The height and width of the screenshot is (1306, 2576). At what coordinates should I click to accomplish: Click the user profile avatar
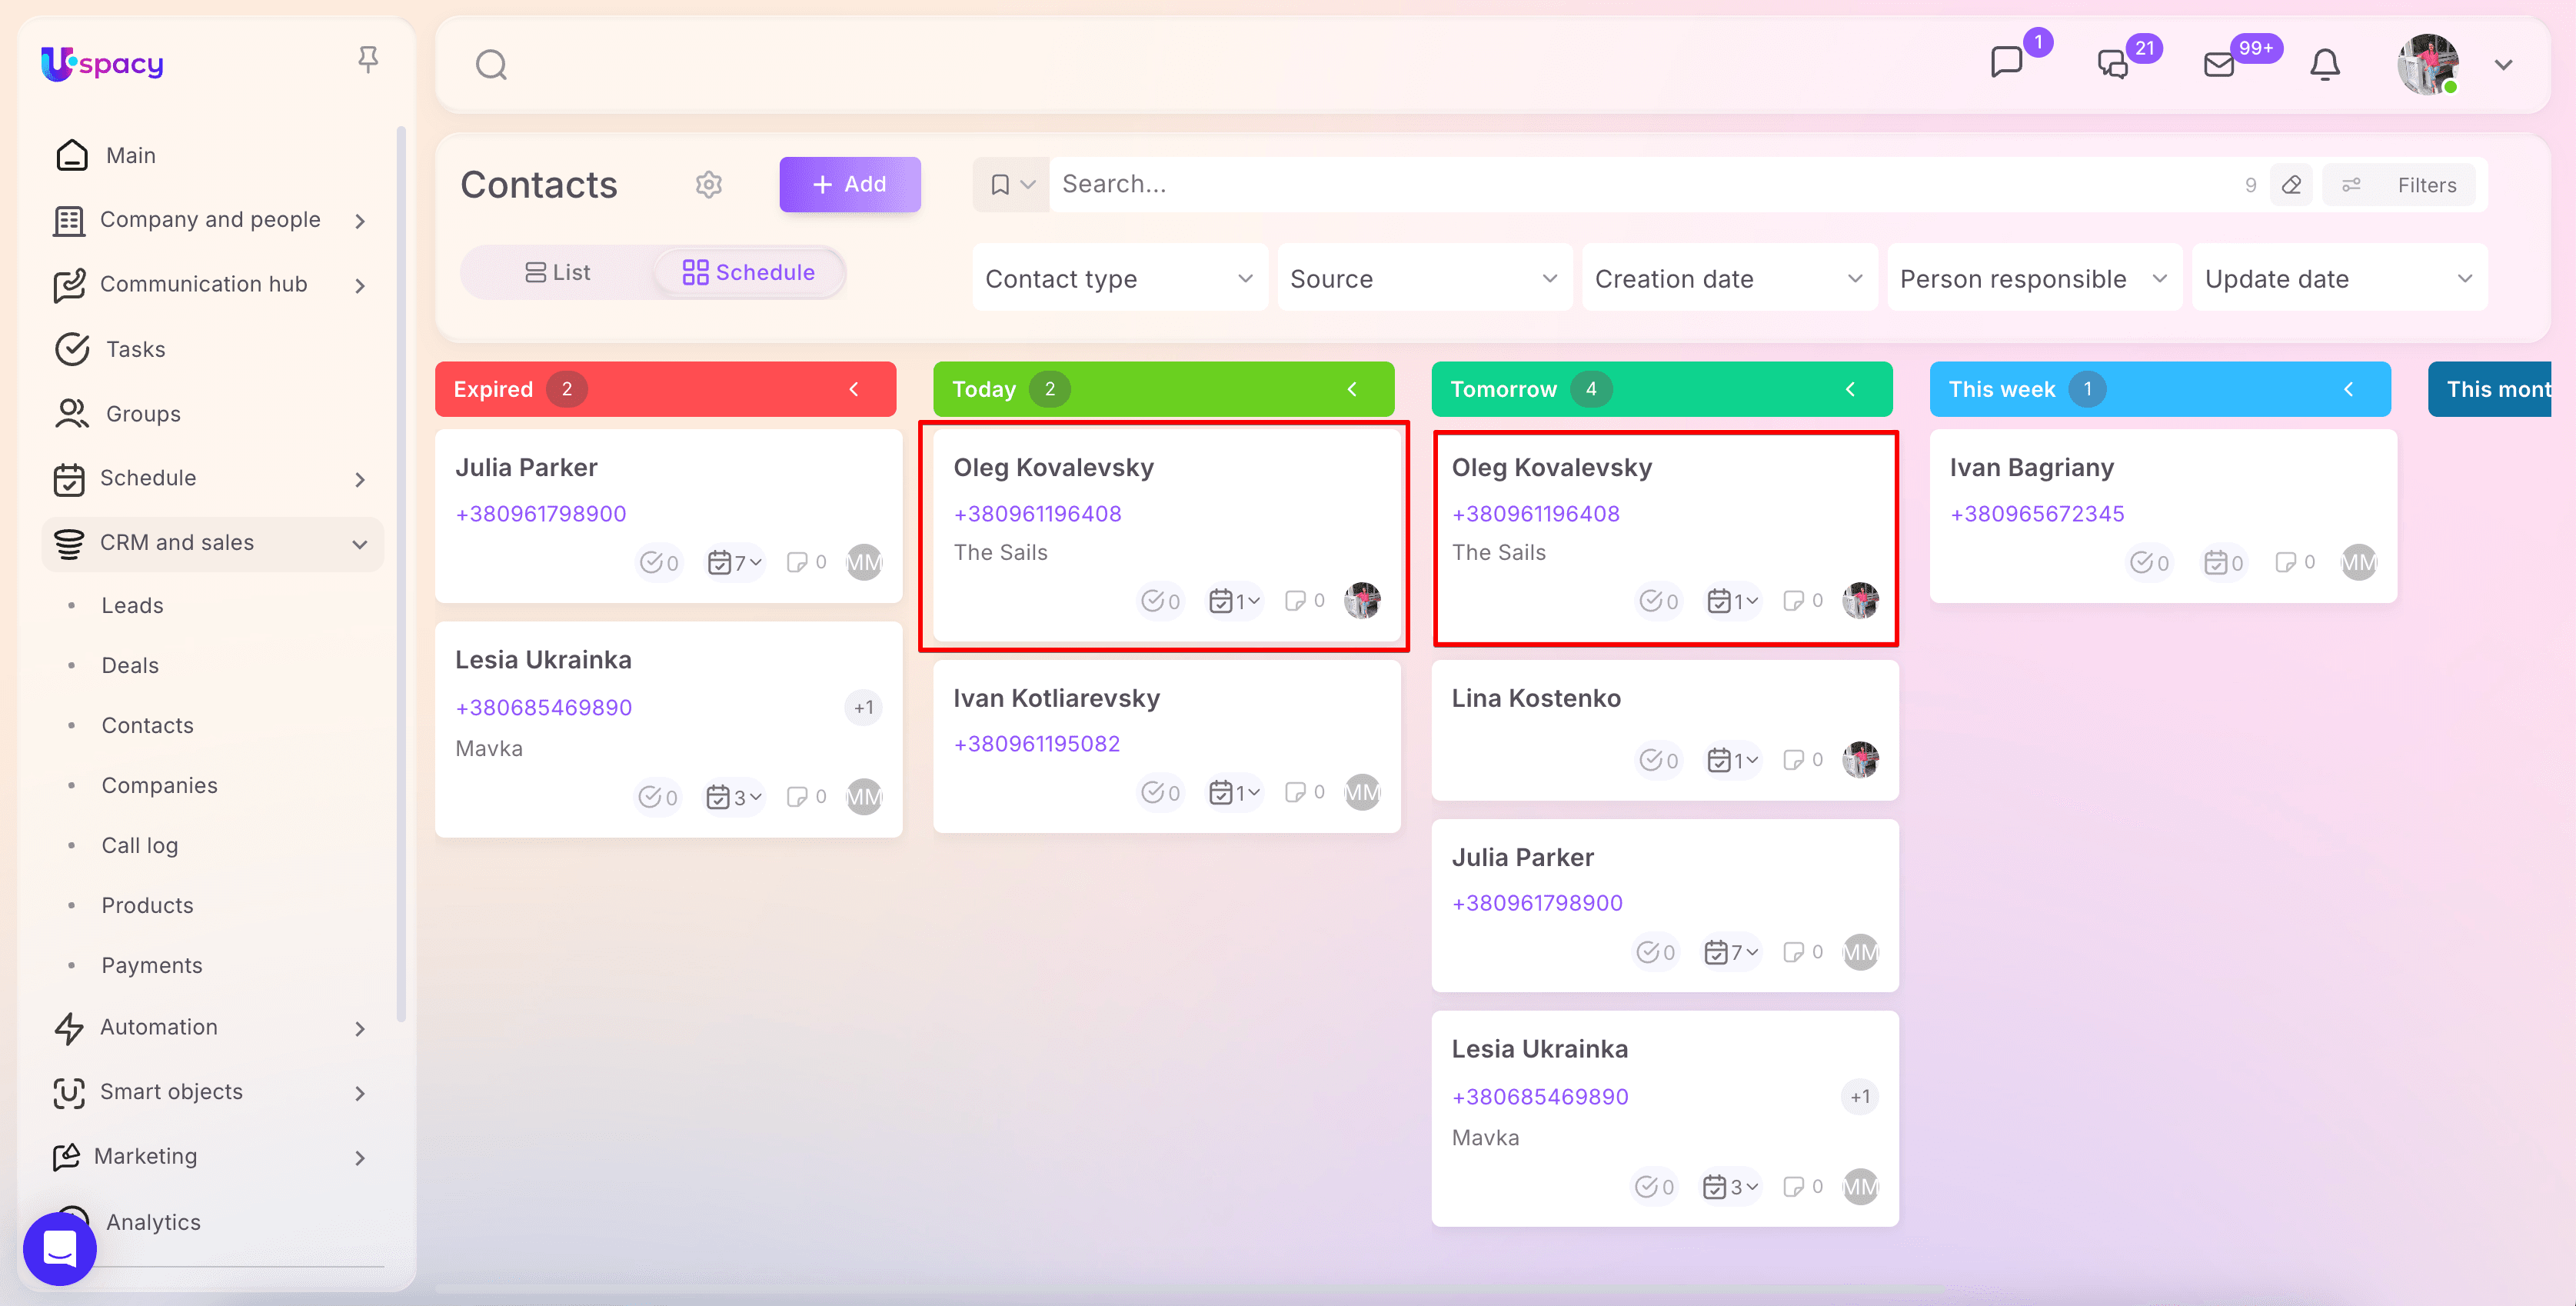[x=2429, y=64]
